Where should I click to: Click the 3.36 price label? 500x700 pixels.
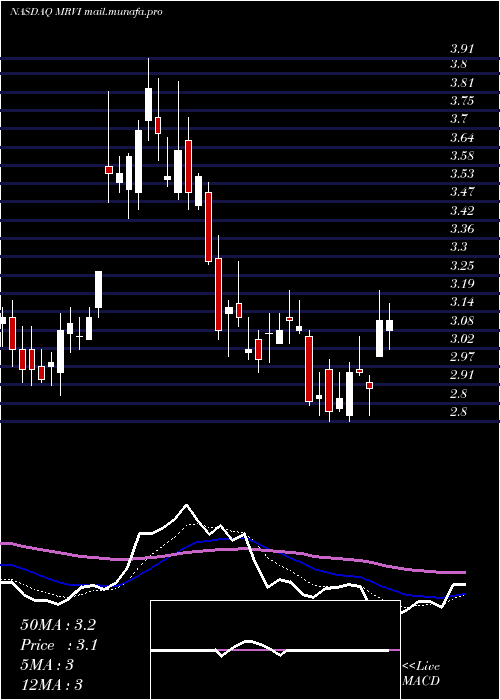pos(462,229)
